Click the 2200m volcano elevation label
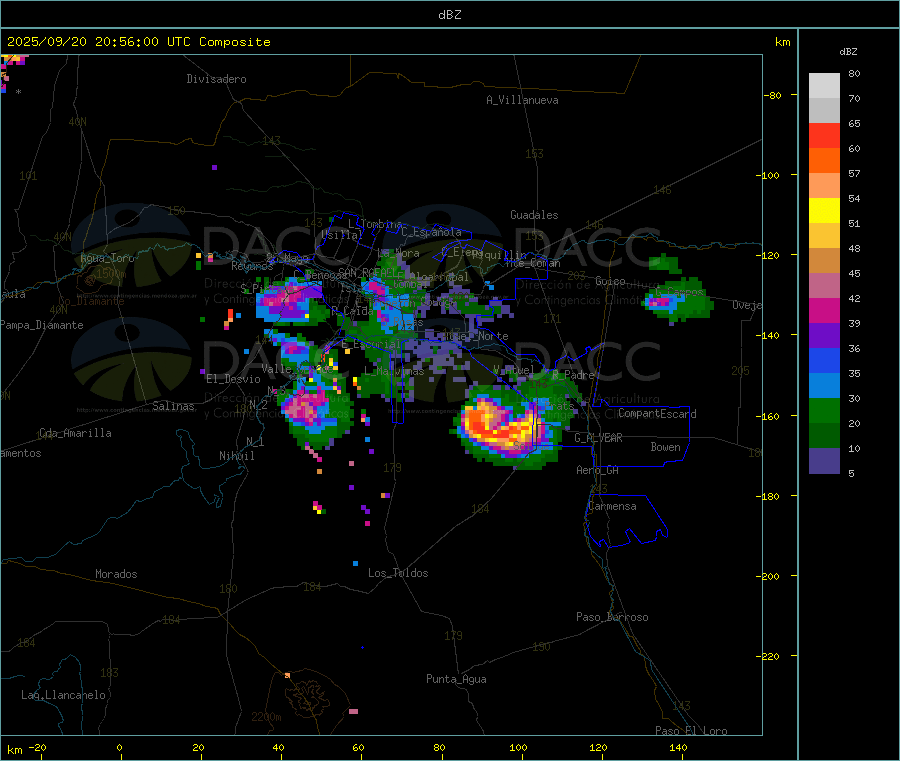The image size is (900, 761). [266, 717]
